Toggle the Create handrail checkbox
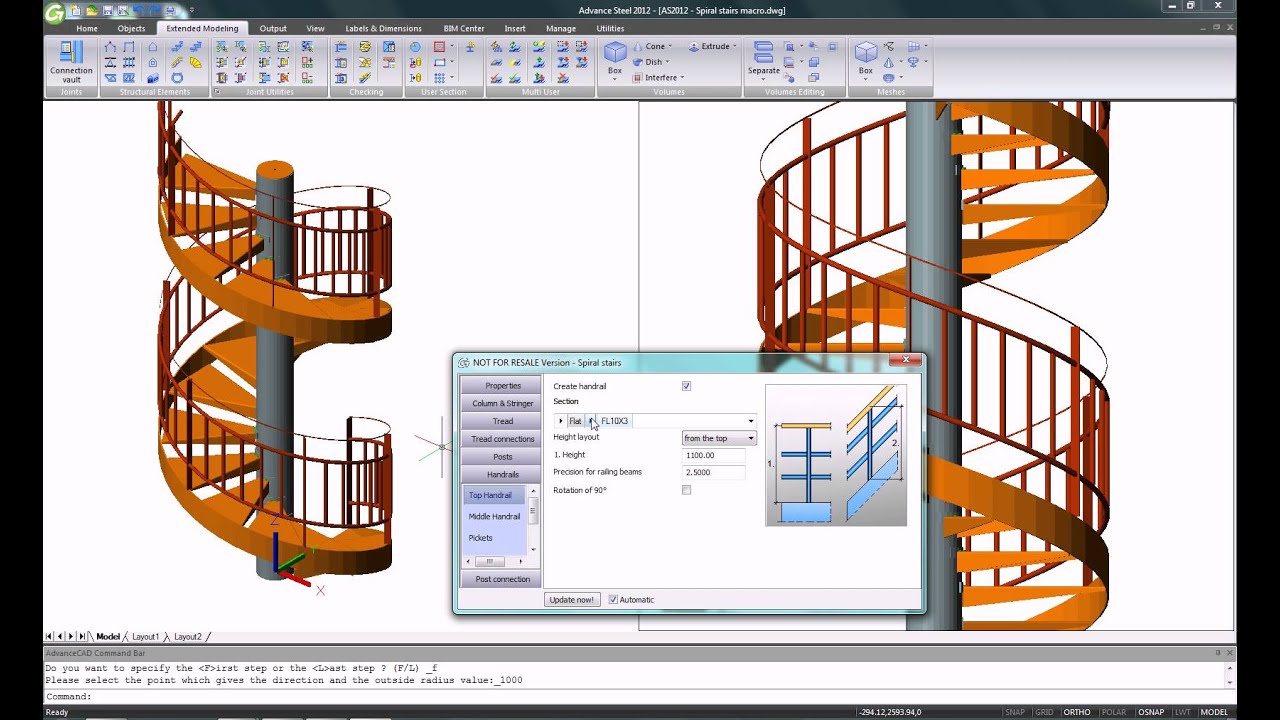 (686, 386)
